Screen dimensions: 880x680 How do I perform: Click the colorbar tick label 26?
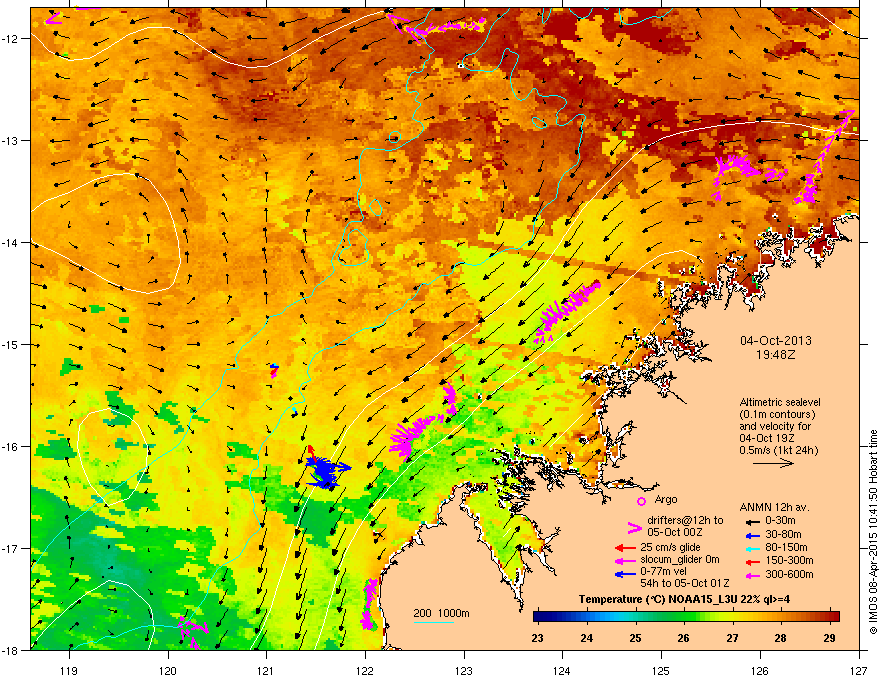[684, 638]
